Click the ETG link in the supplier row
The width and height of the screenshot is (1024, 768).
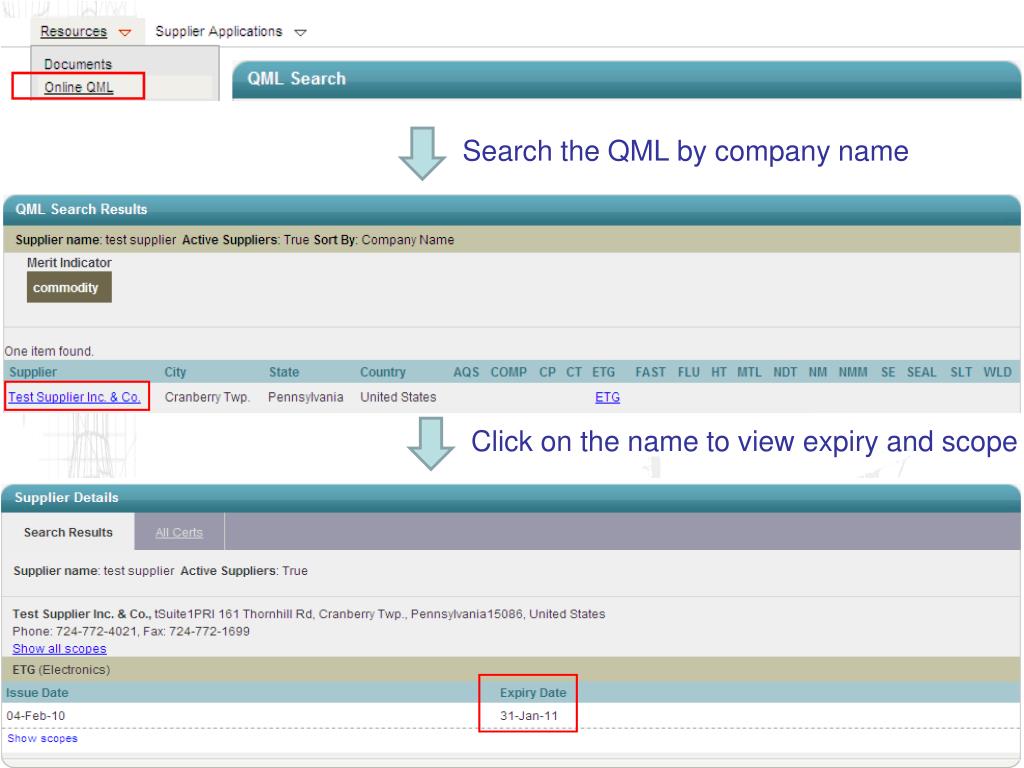607,397
